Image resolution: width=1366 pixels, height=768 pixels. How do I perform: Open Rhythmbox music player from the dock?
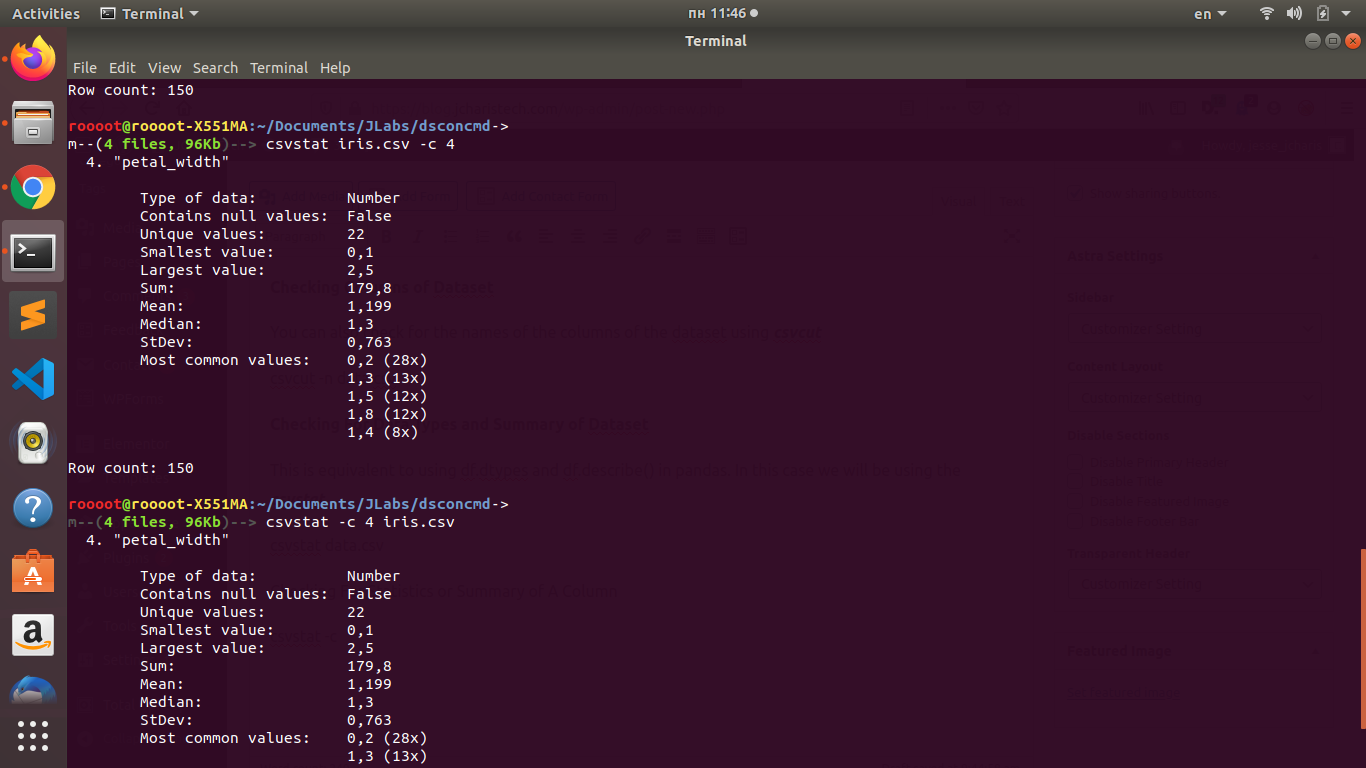click(33, 441)
